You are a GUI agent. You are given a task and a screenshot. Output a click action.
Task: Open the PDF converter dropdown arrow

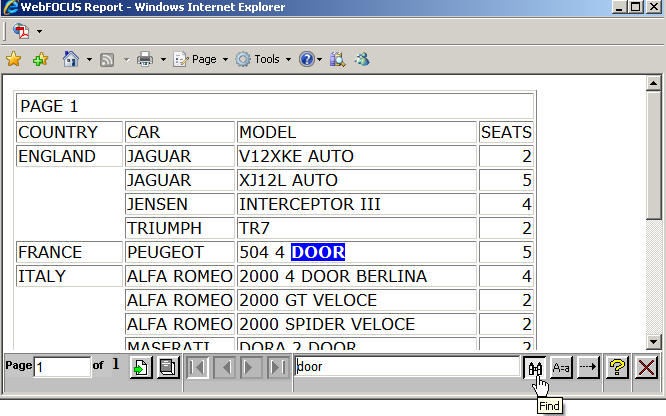40,31
